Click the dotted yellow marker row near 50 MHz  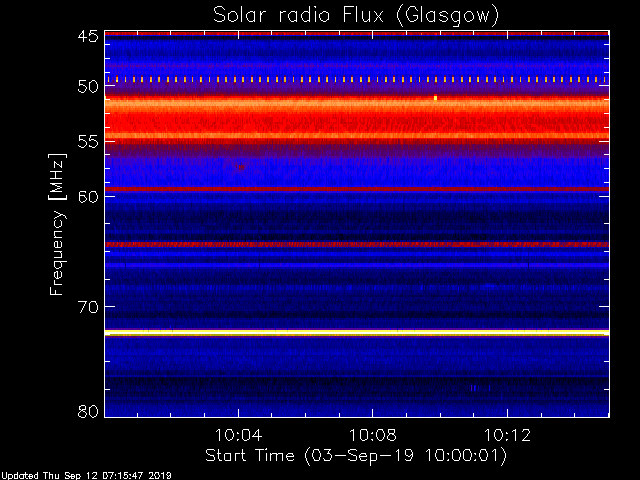coord(357,80)
